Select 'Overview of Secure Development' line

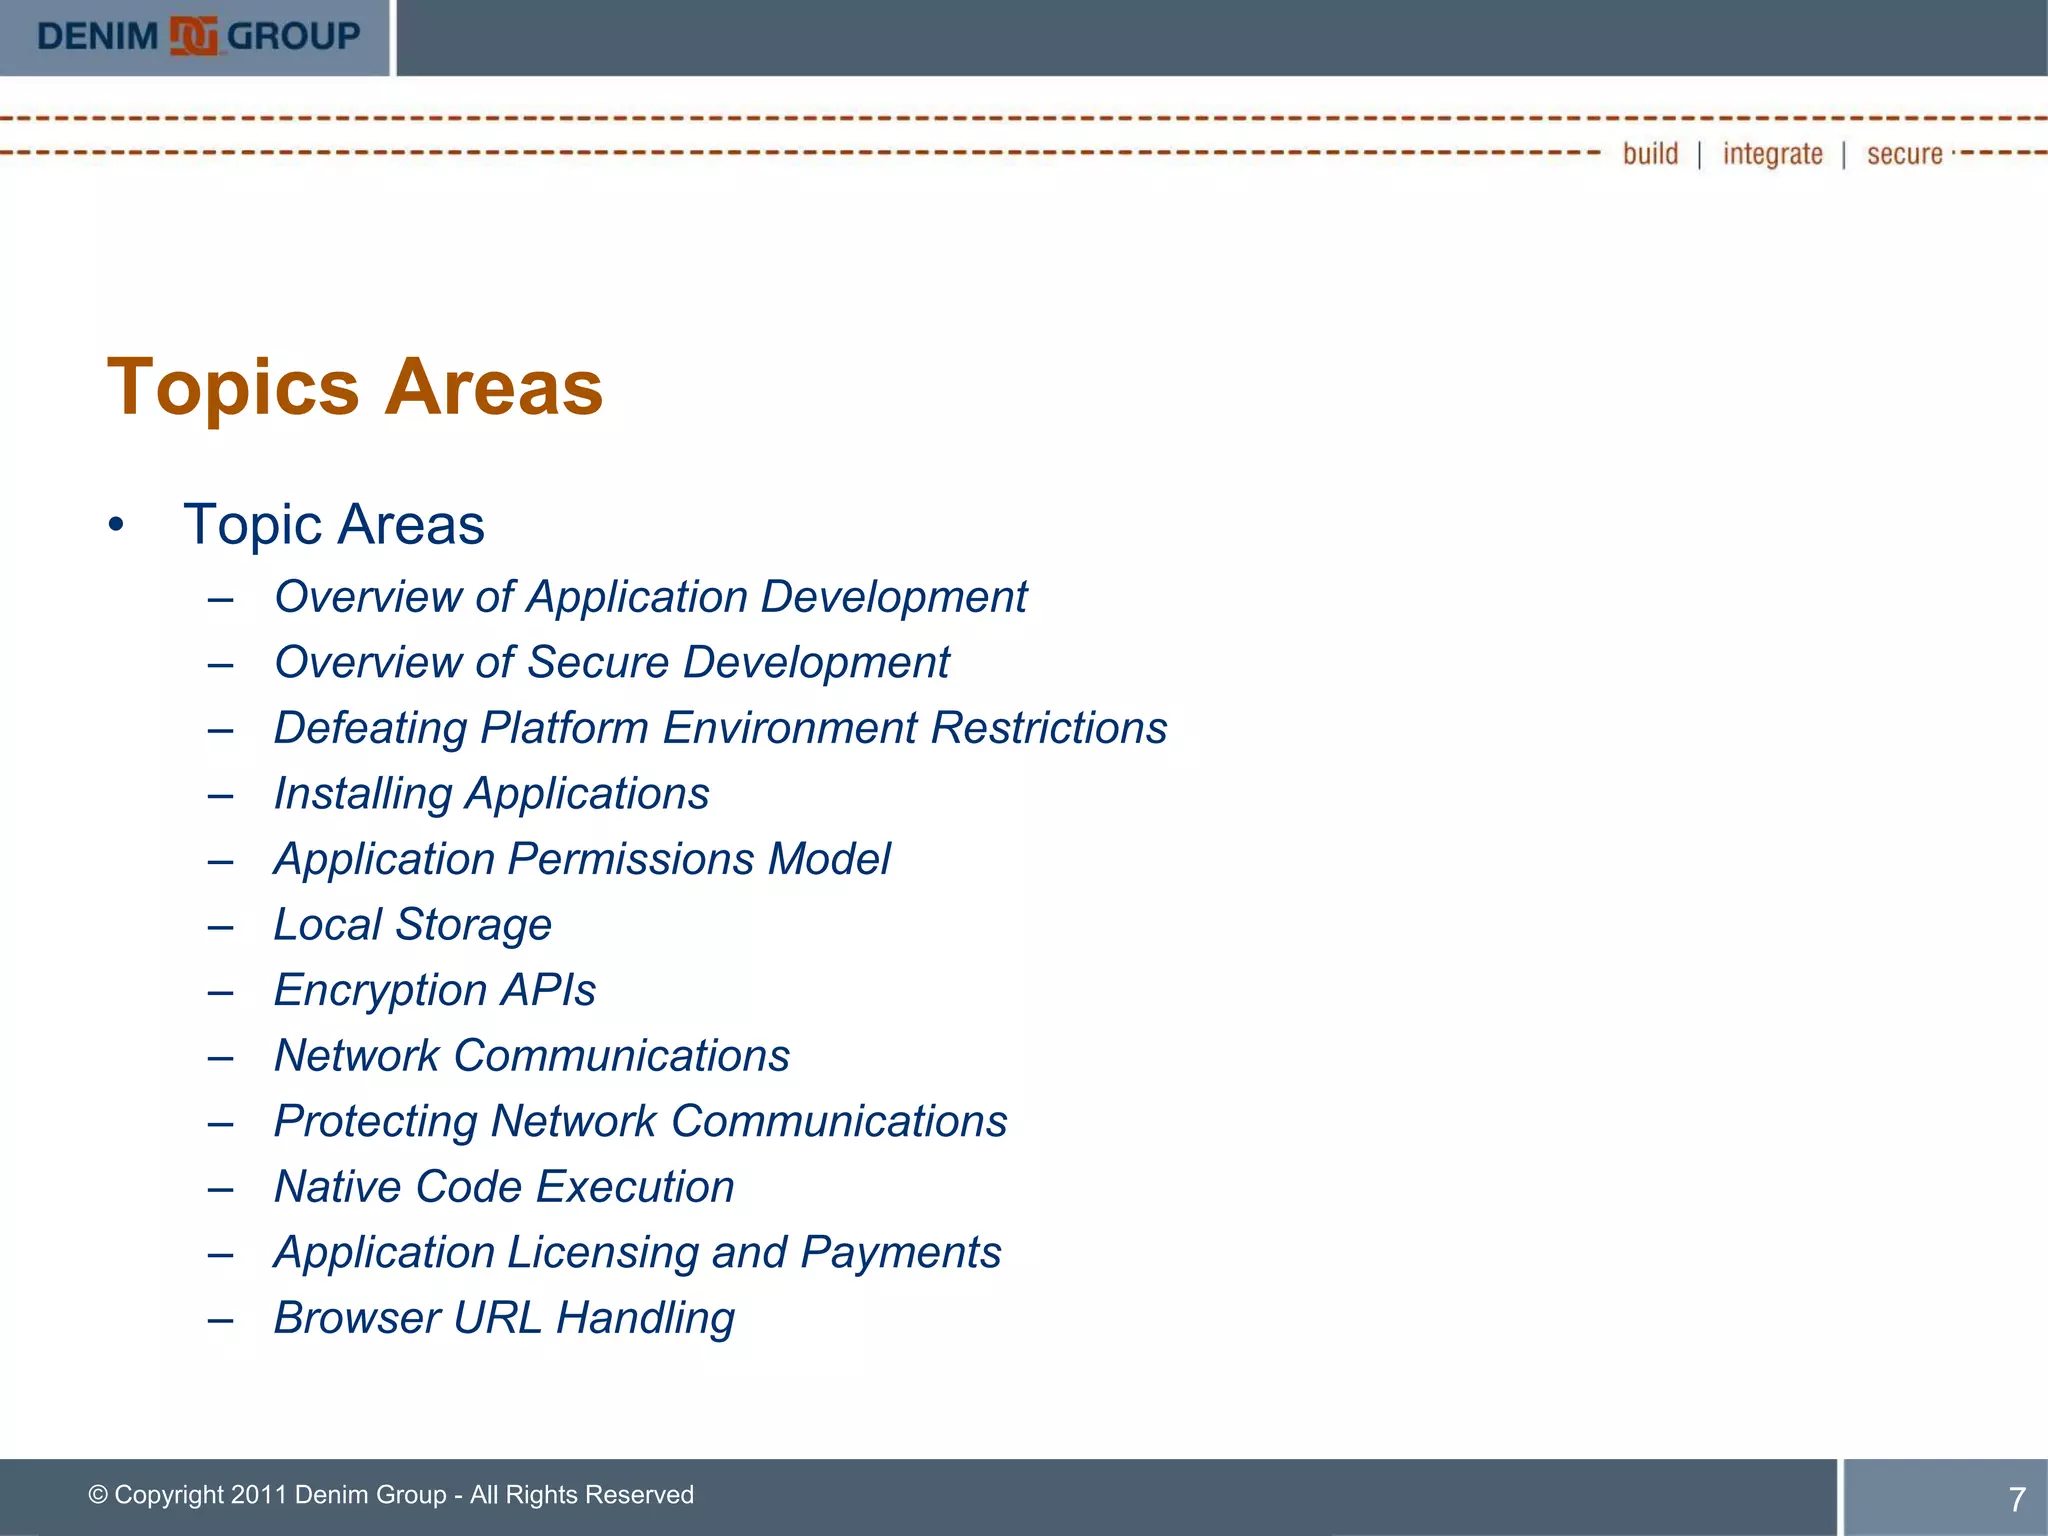612,663
